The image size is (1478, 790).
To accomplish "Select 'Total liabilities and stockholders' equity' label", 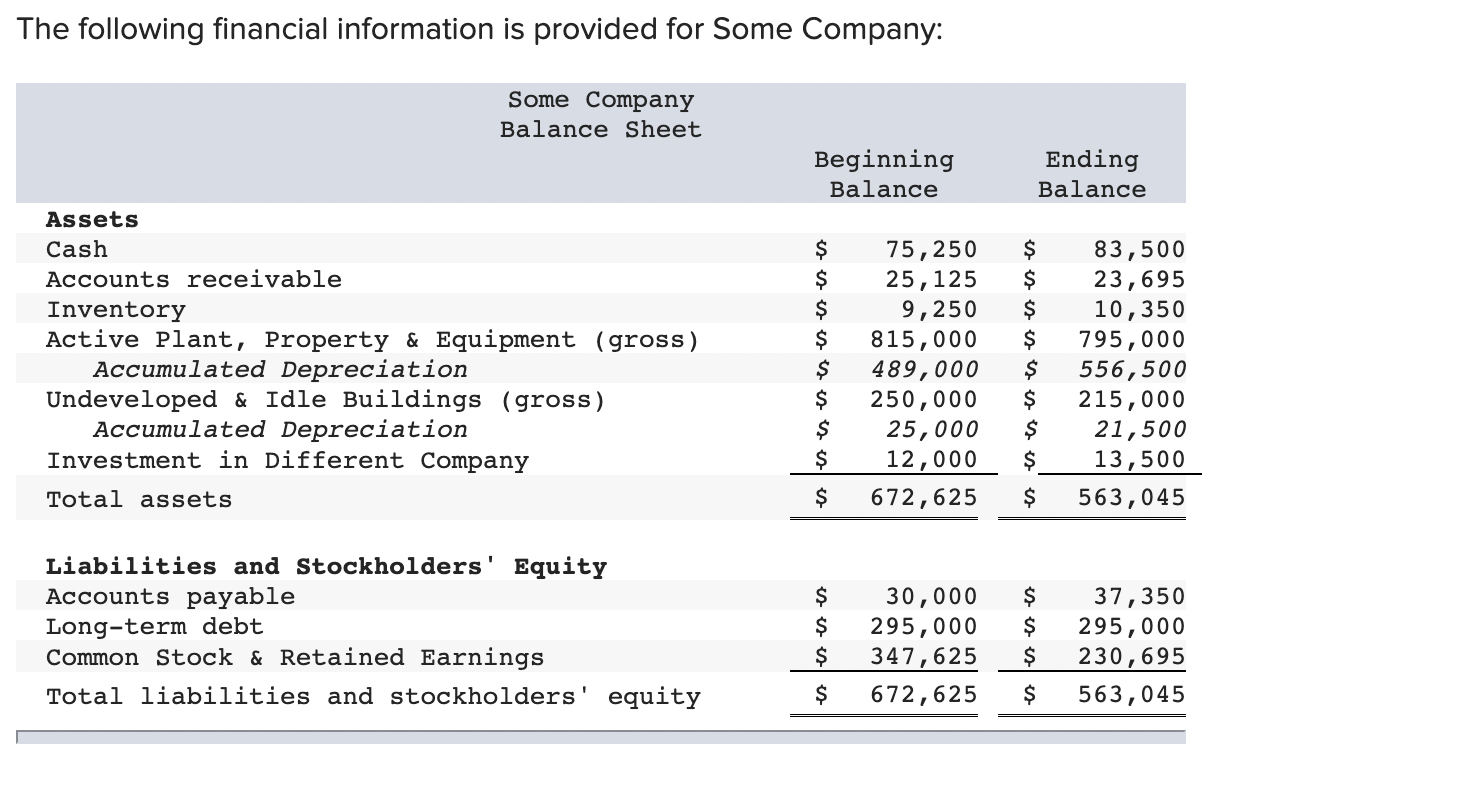I will (373, 696).
